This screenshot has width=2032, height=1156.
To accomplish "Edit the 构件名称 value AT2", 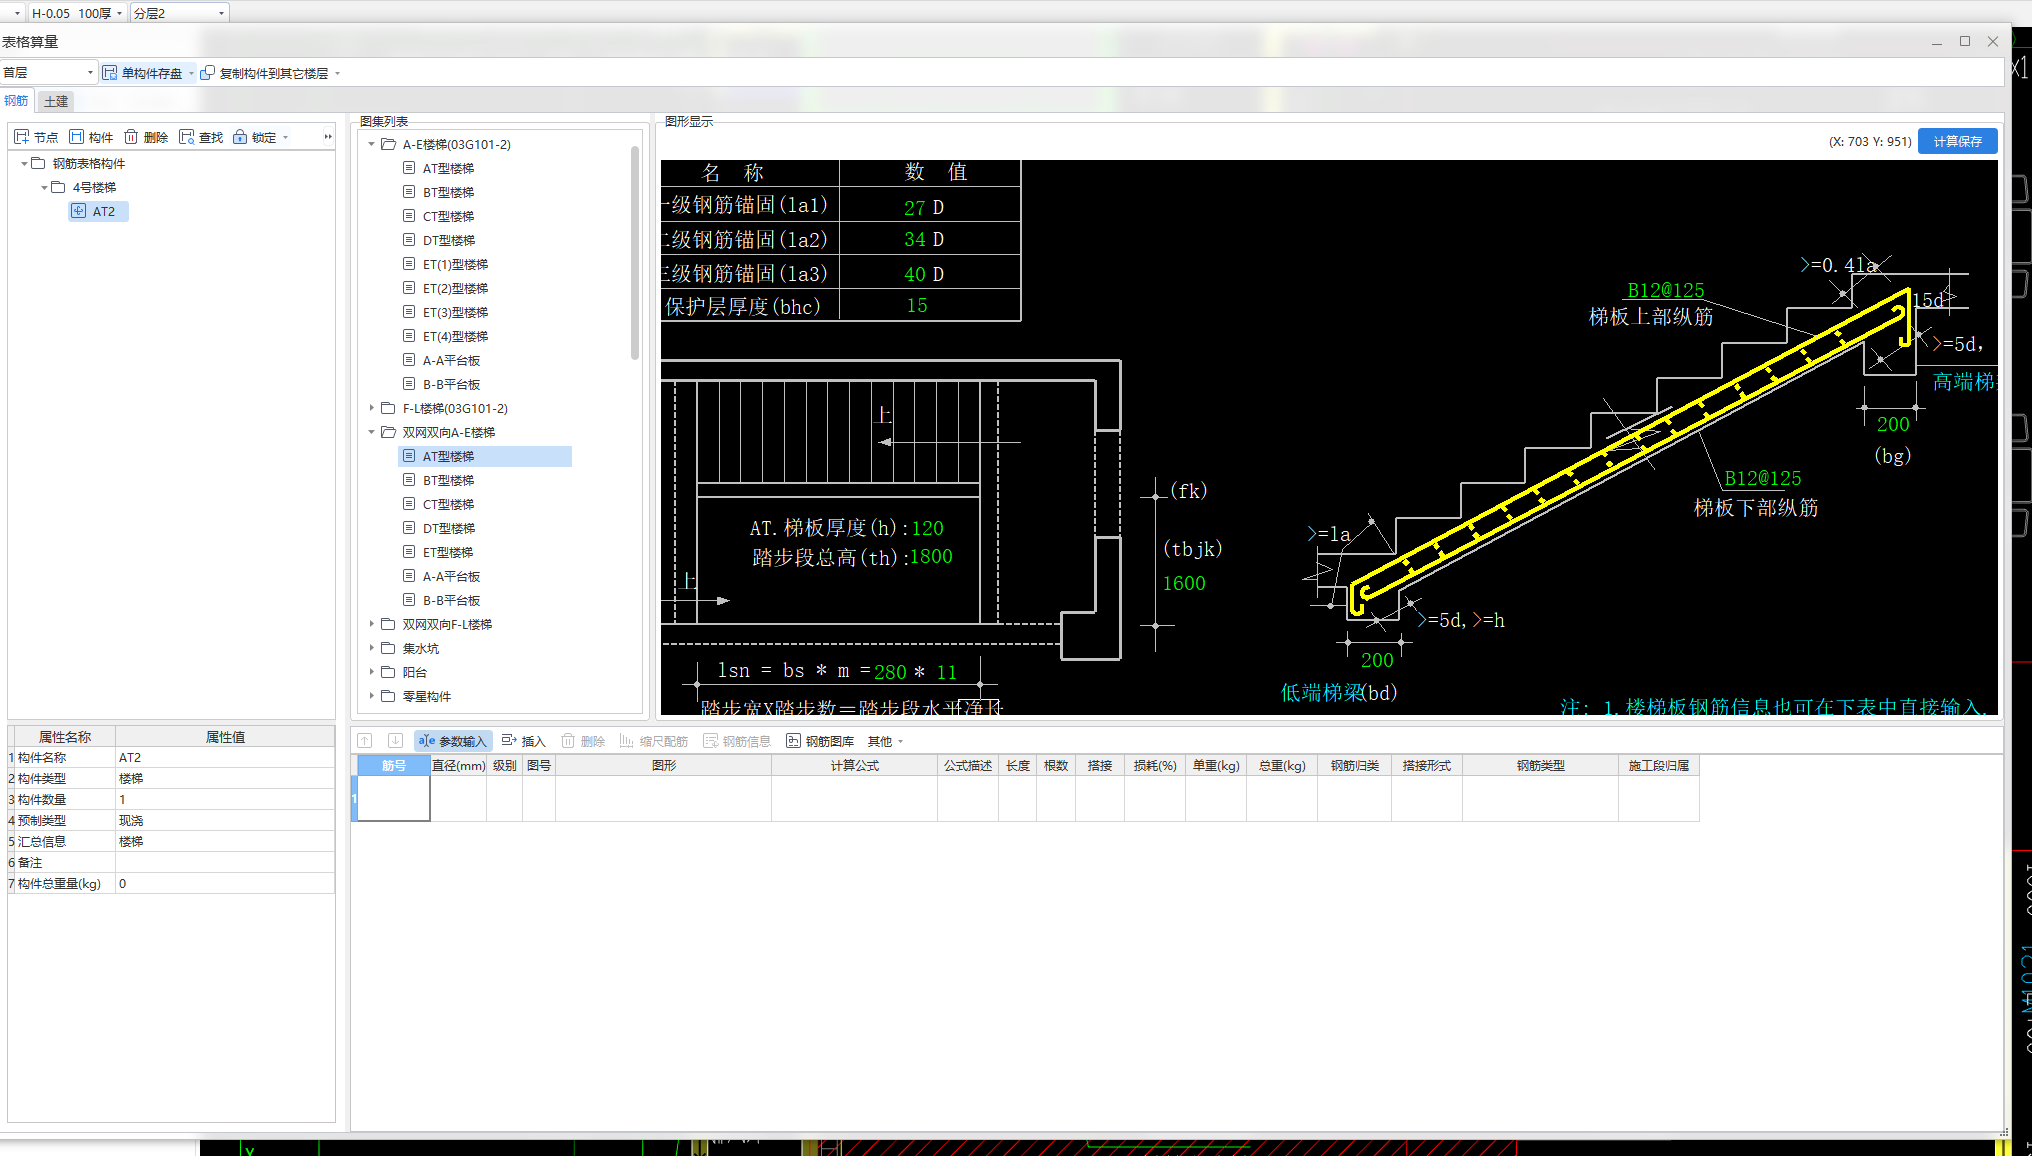I will click(x=225, y=758).
